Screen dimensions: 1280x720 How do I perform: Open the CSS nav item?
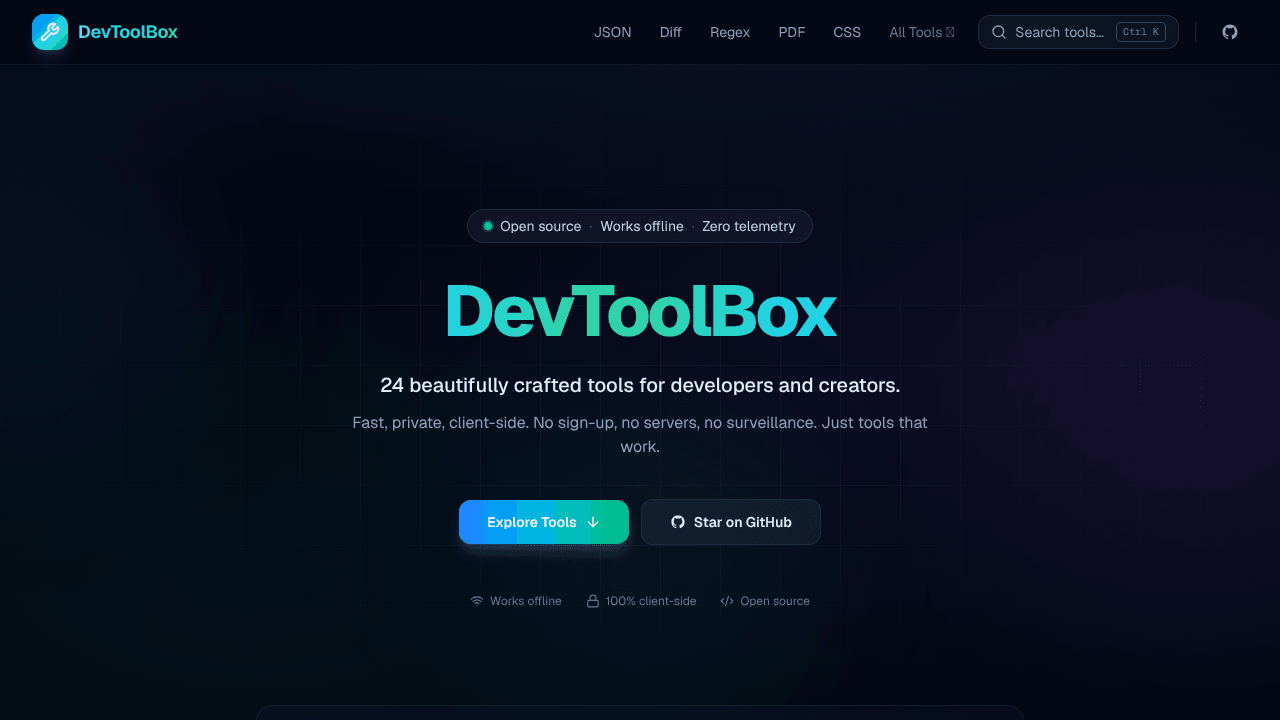coord(847,32)
